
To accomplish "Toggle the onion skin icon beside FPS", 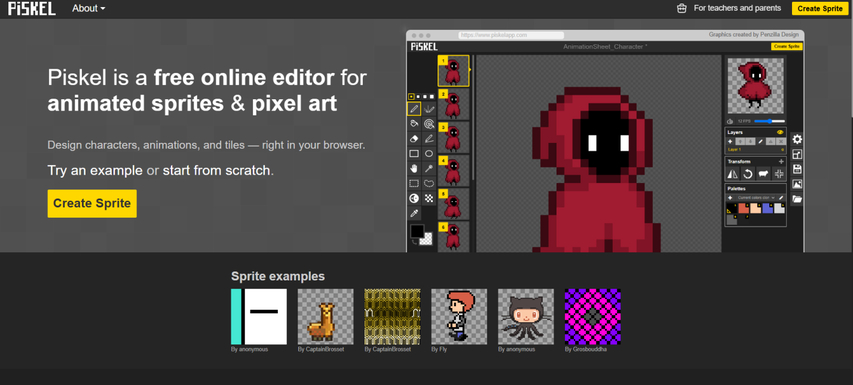I will (x=731, y=121).
